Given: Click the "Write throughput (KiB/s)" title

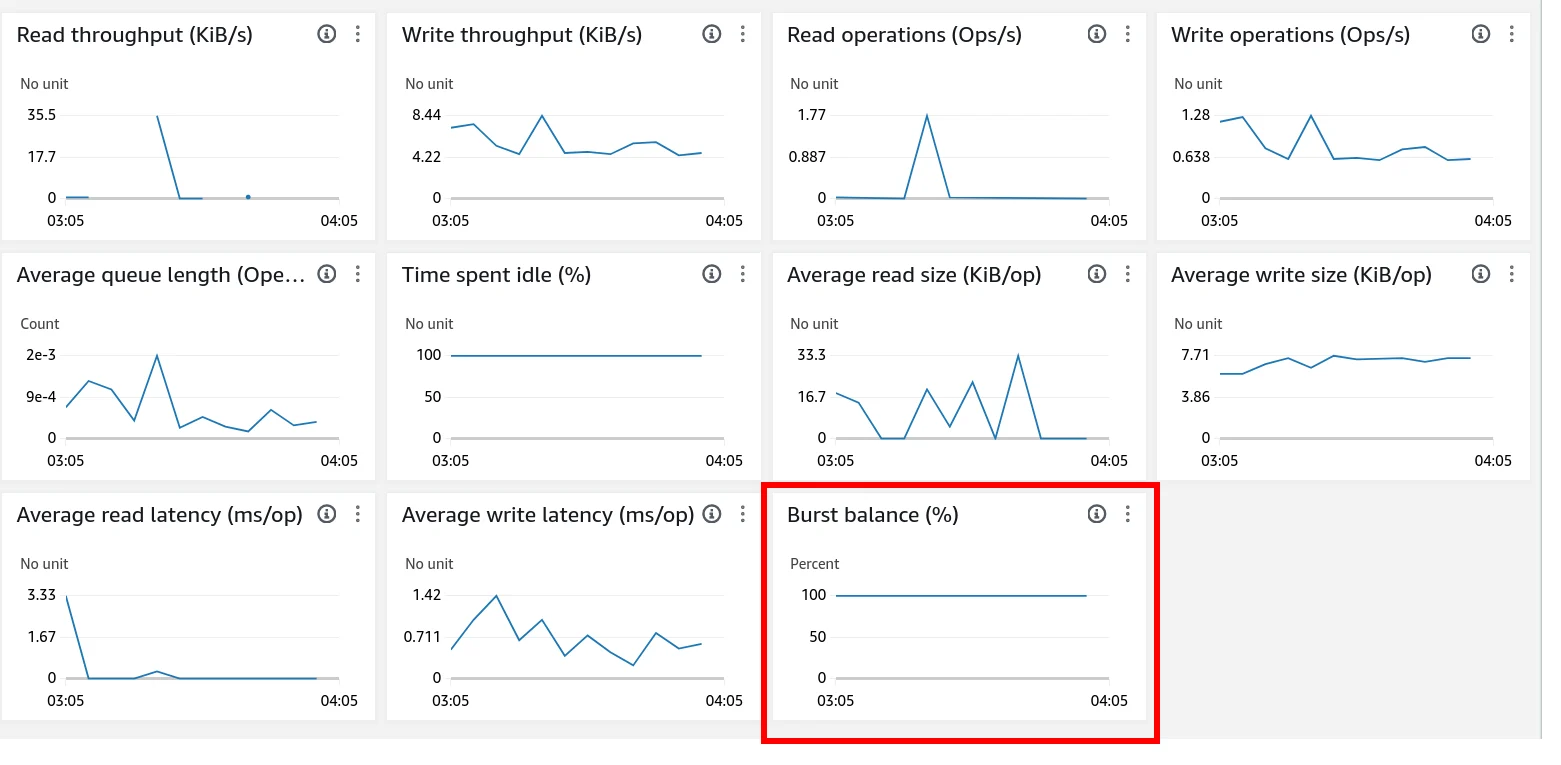Looking at the screenshot, I should (522, 35).
